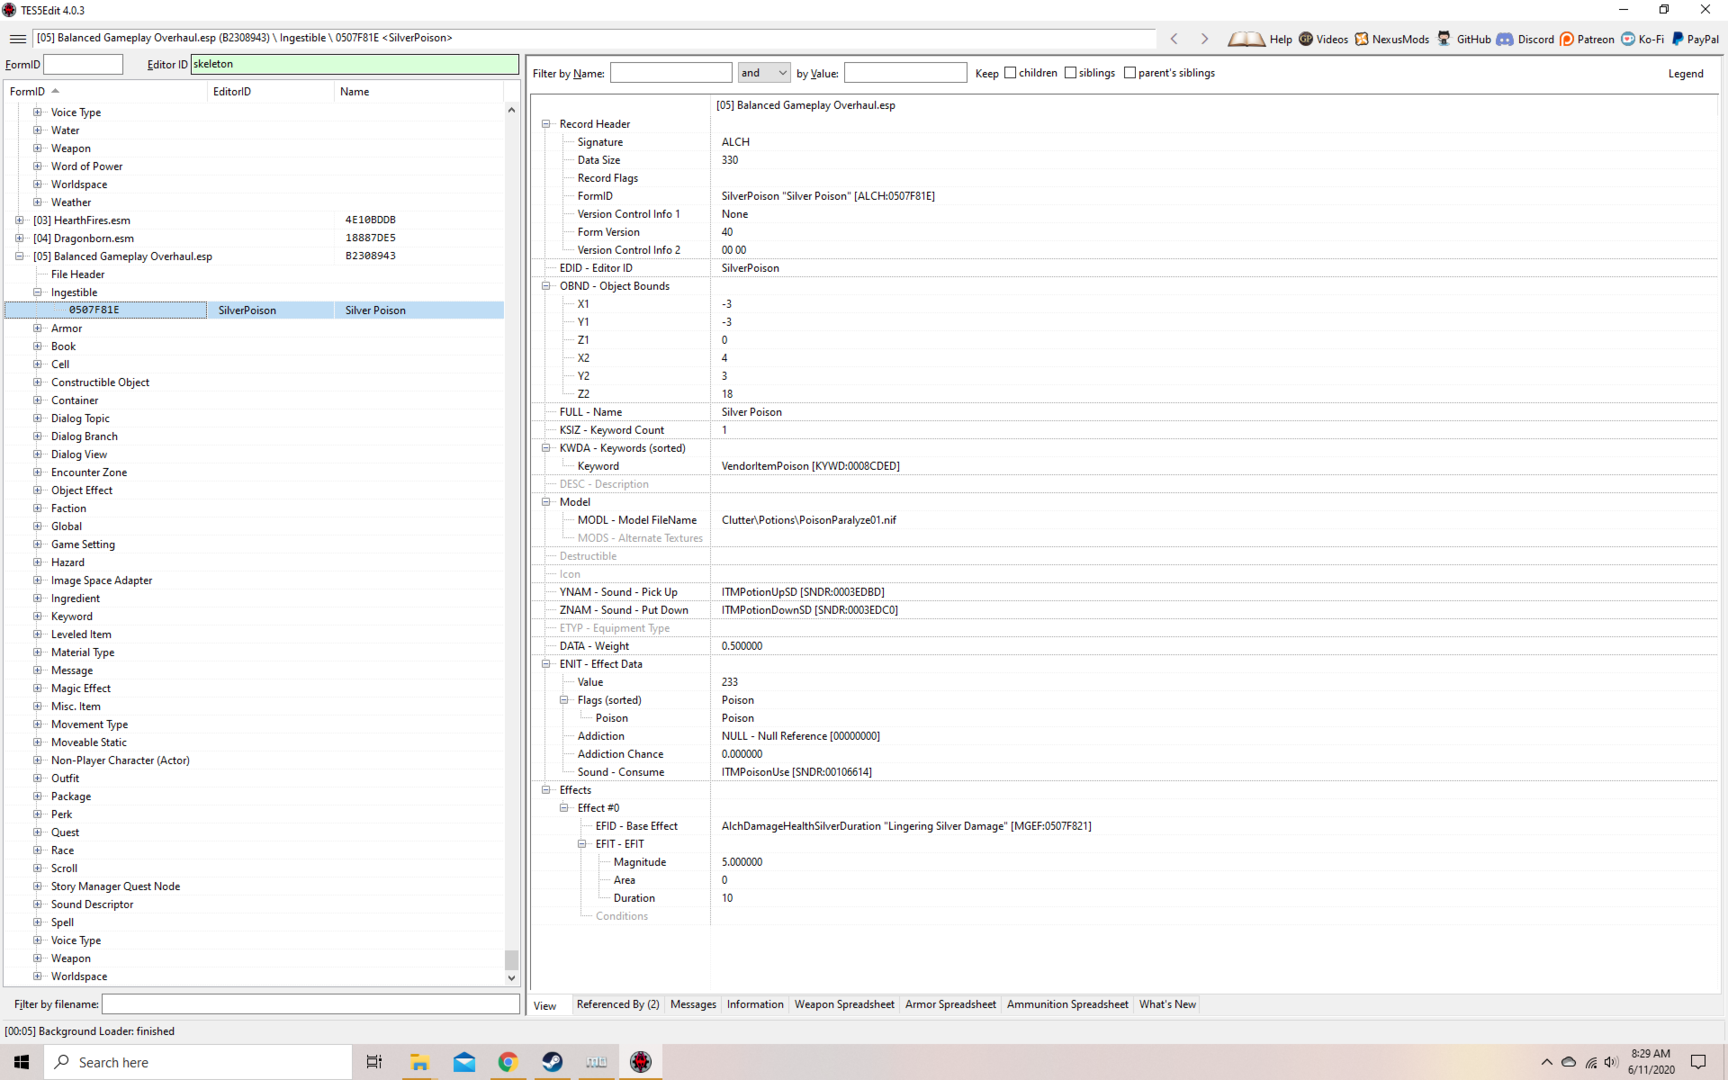
Task: Open File Explorer from taskbar
Action: coord(419,1062)
